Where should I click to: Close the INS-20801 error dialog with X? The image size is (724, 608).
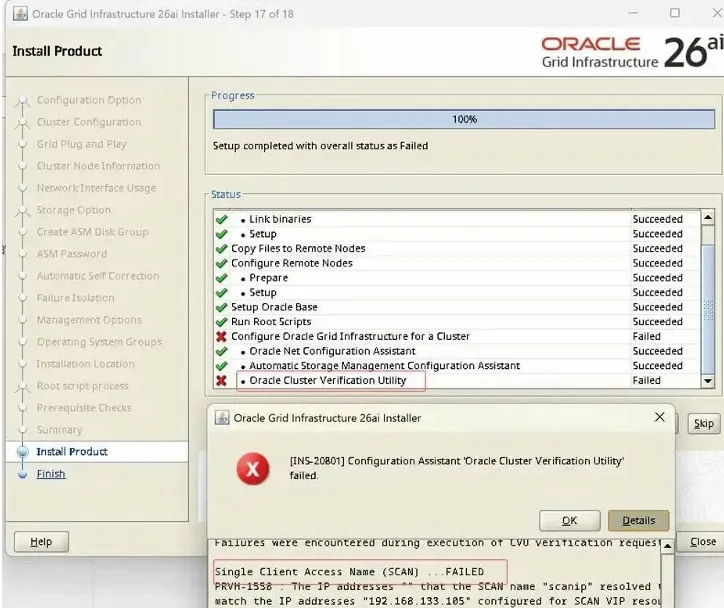(x=660, y=417)
